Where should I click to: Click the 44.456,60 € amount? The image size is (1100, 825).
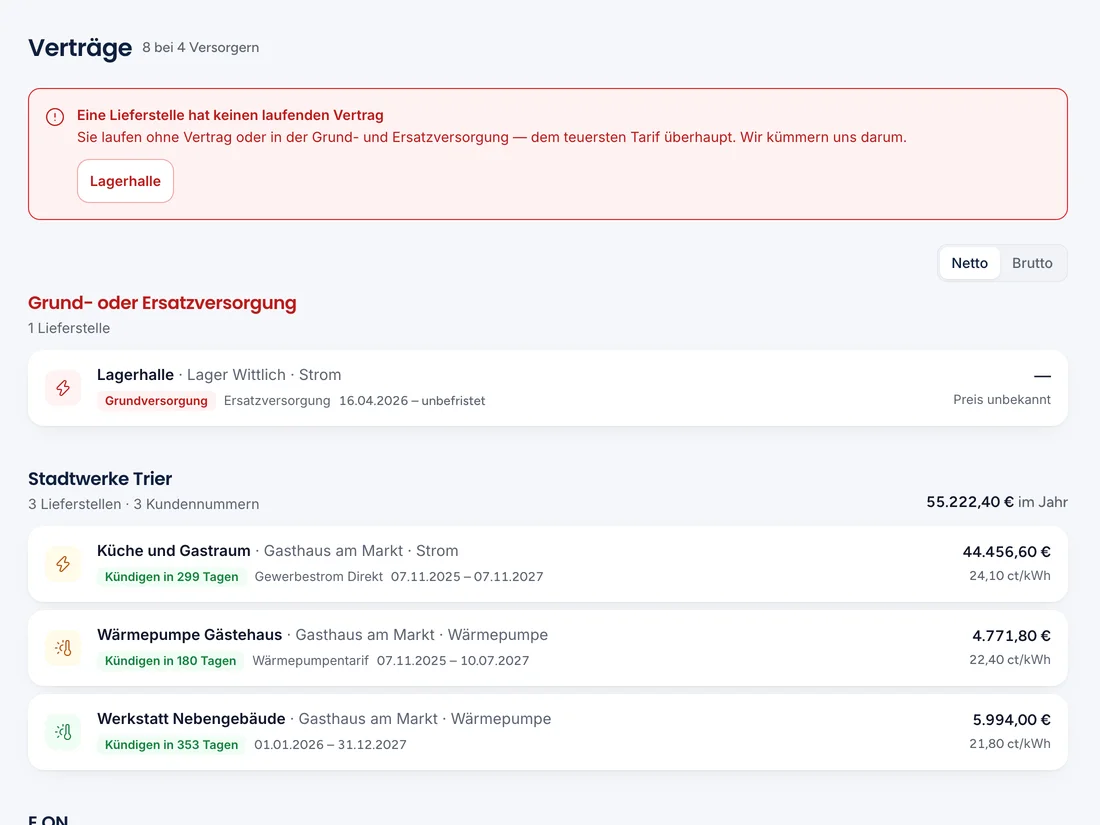1006,552
